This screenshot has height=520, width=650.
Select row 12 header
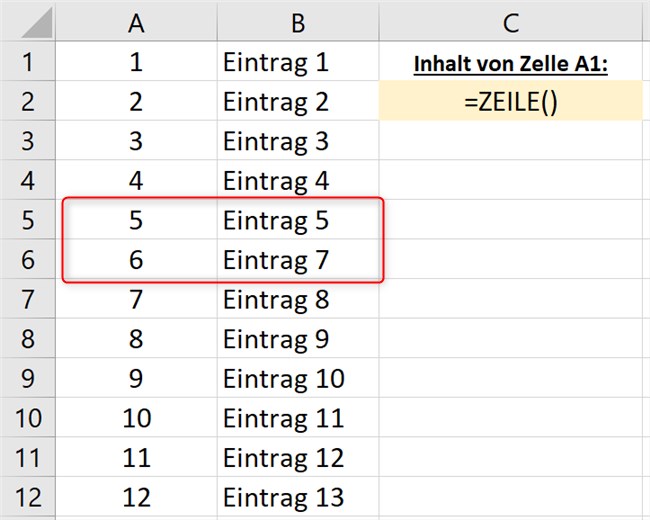coord(27,497)
